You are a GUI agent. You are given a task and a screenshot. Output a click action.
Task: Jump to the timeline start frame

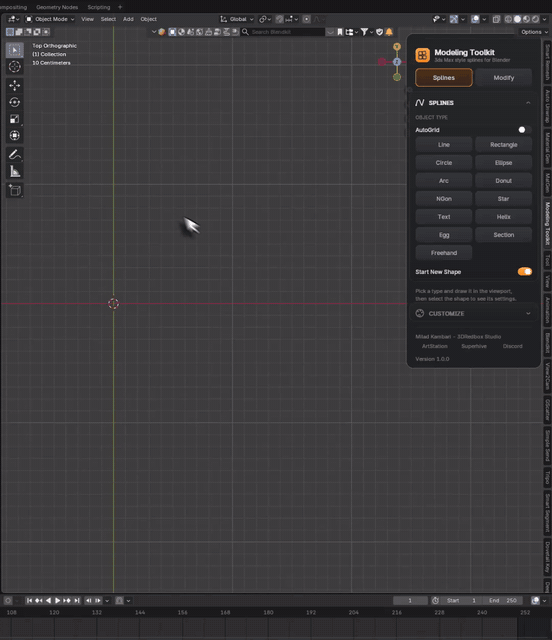point(29,600)
